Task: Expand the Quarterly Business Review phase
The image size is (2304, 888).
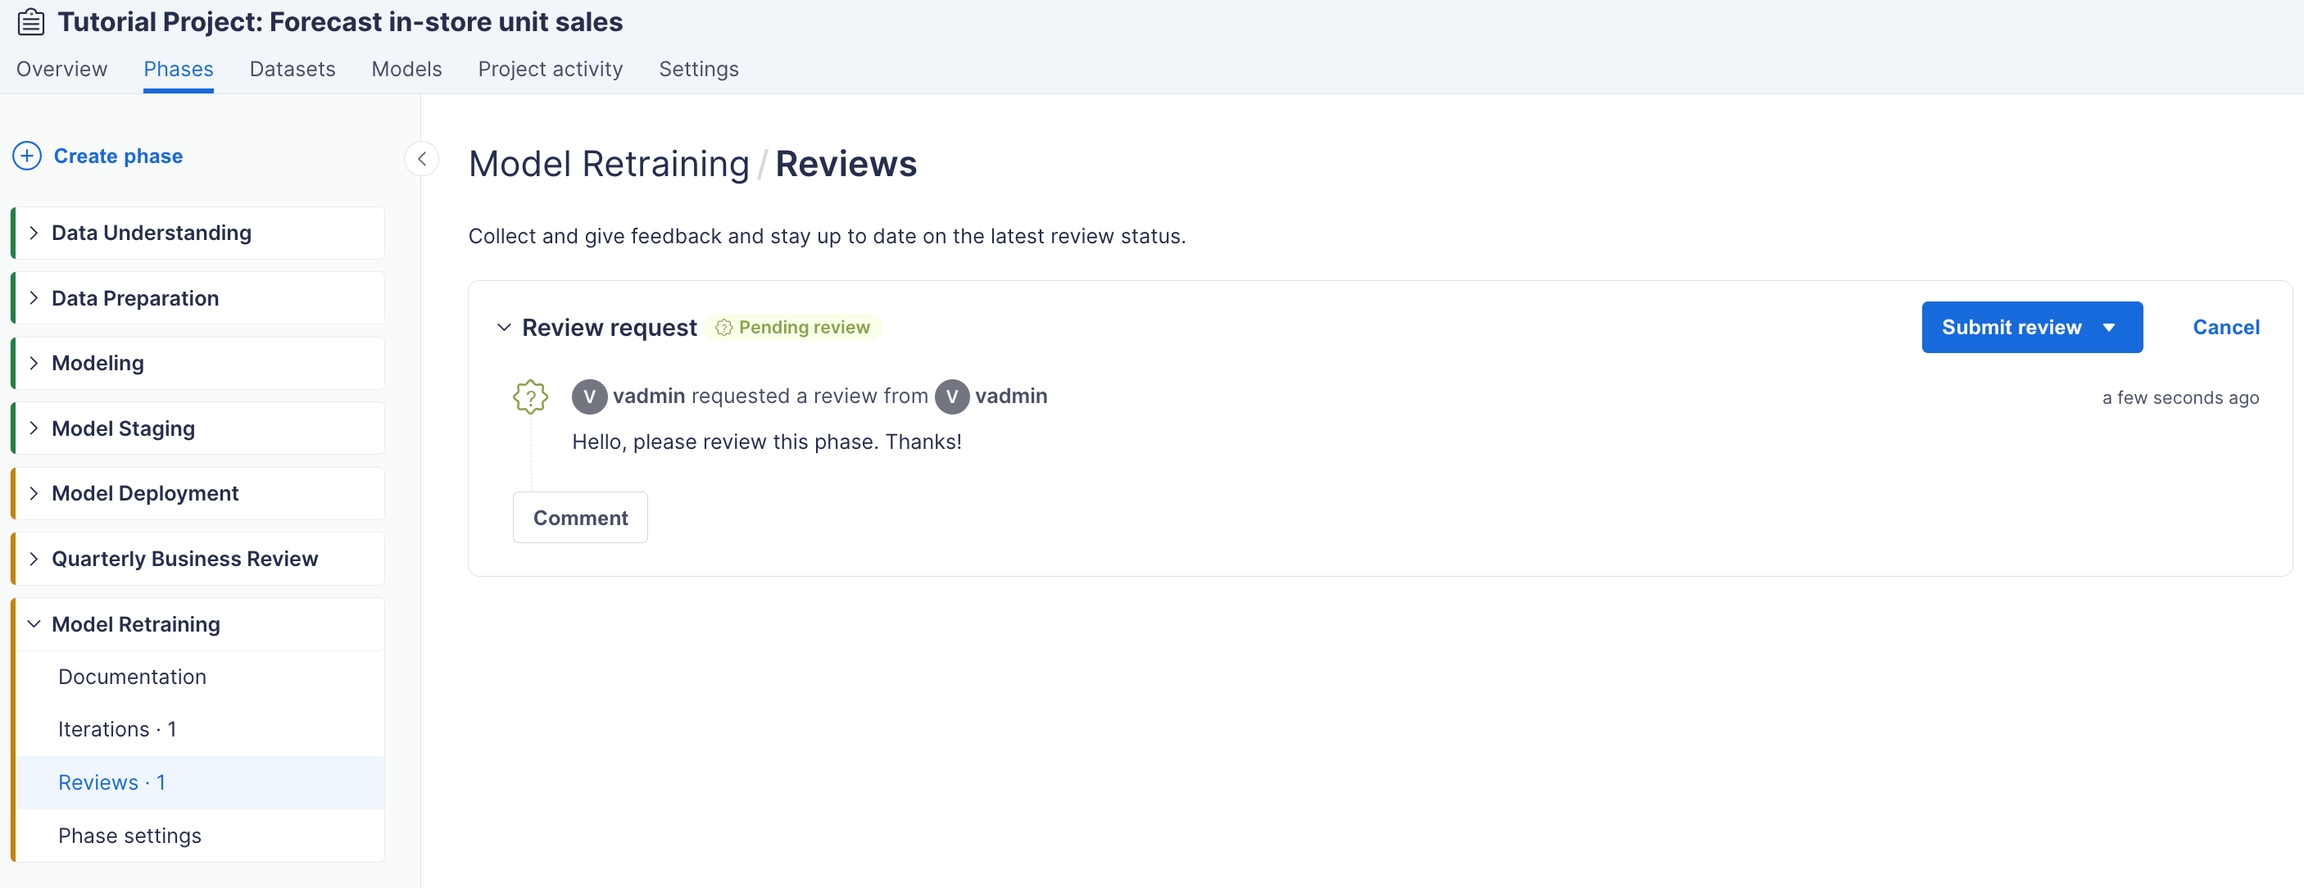Action: (34, 559)
